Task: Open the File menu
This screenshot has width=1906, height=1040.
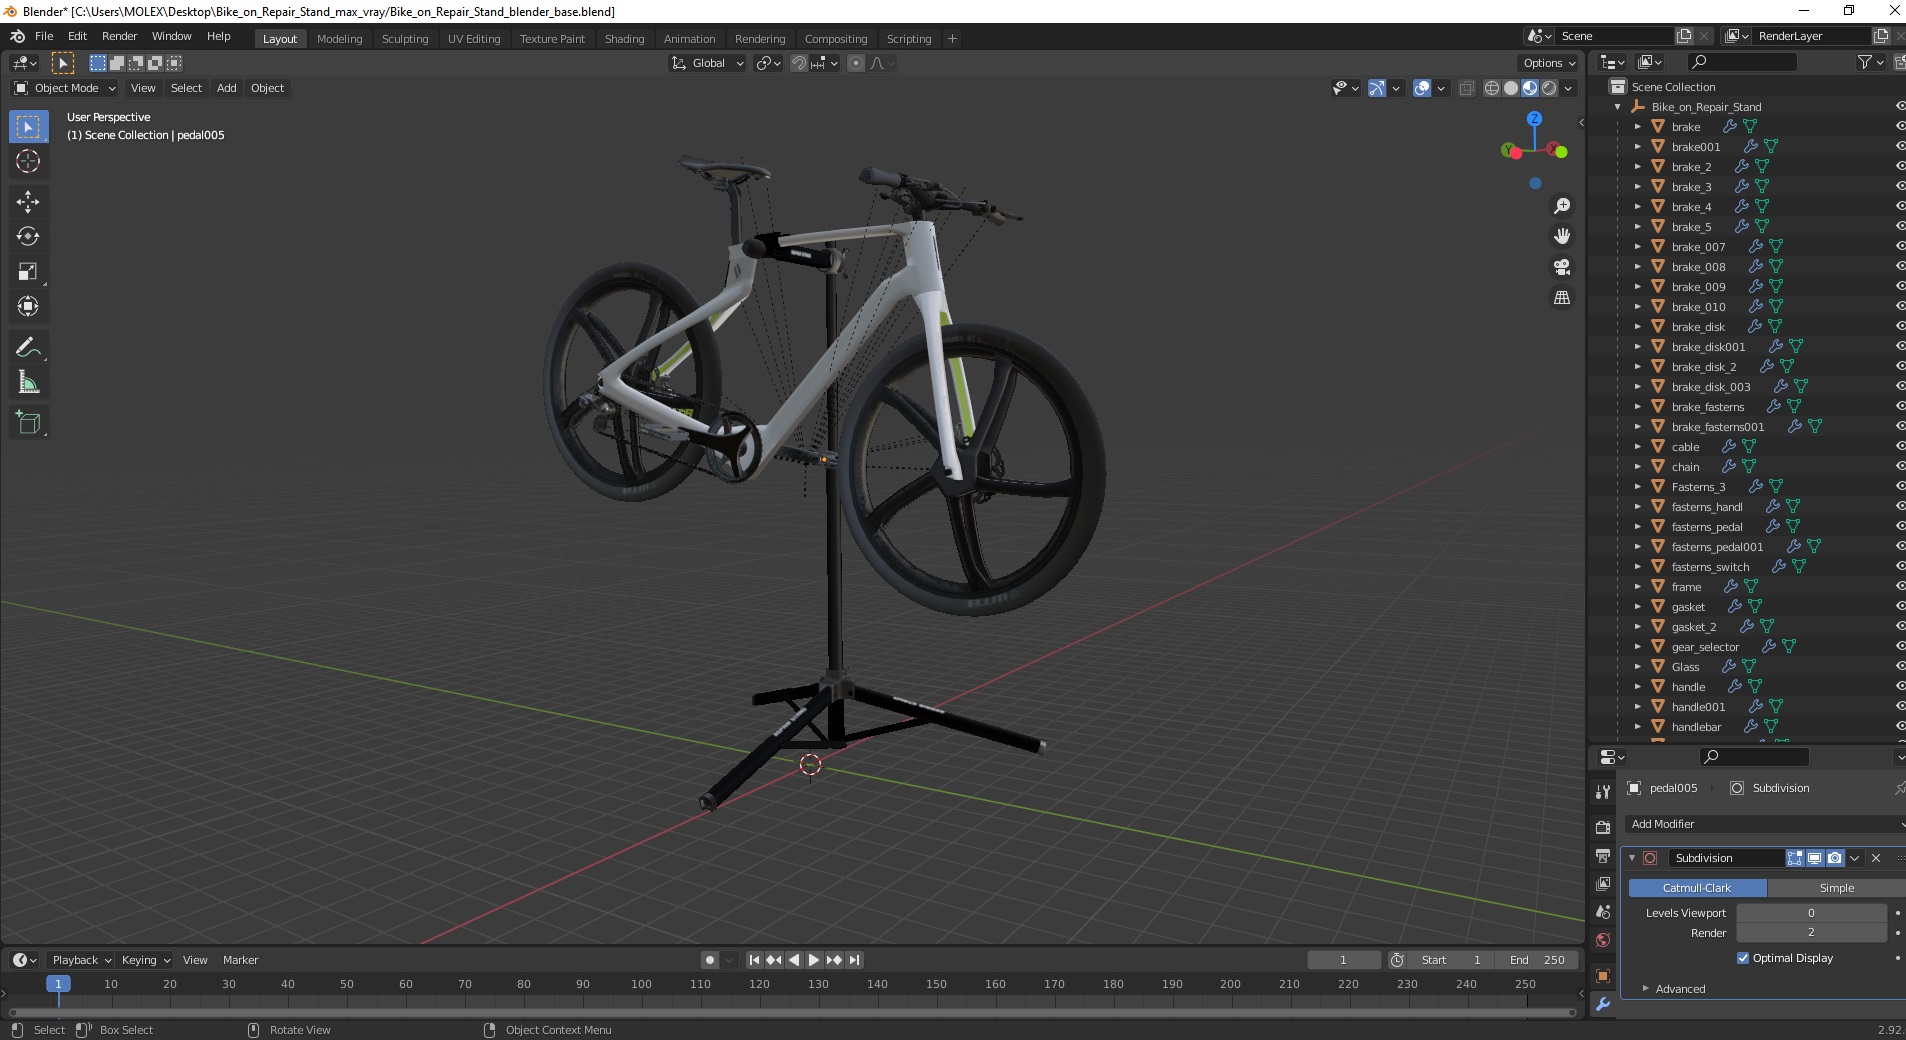Action: (44, 36)
